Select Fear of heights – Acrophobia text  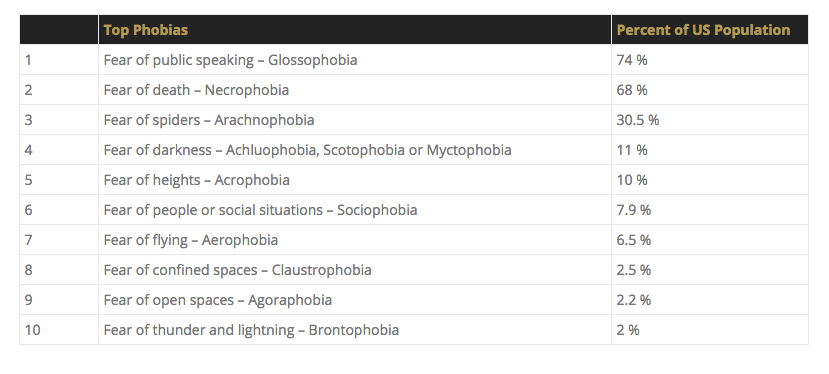click(196, 180)
